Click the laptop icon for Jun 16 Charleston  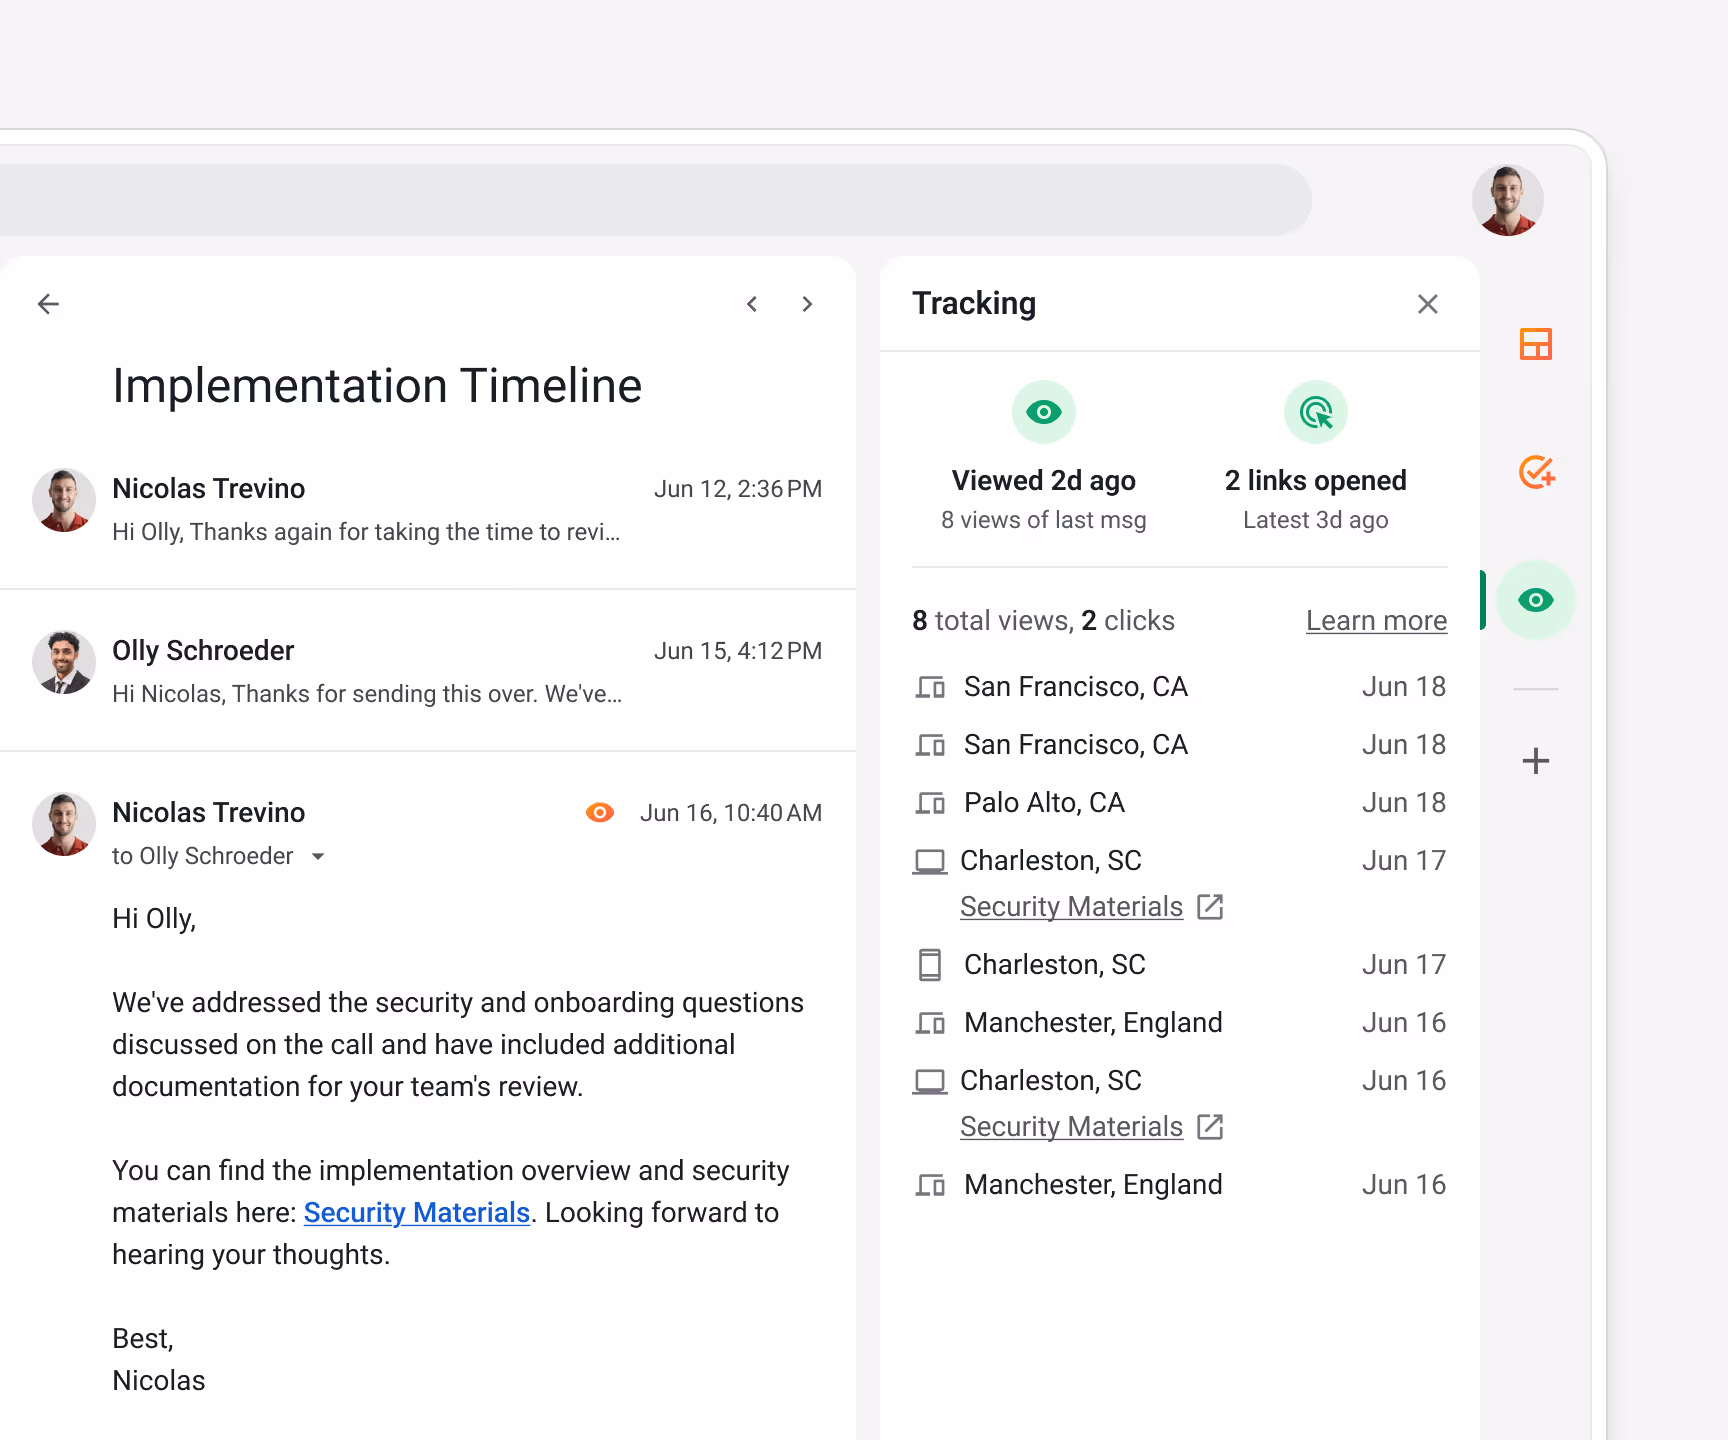(x=930, y=1081)
